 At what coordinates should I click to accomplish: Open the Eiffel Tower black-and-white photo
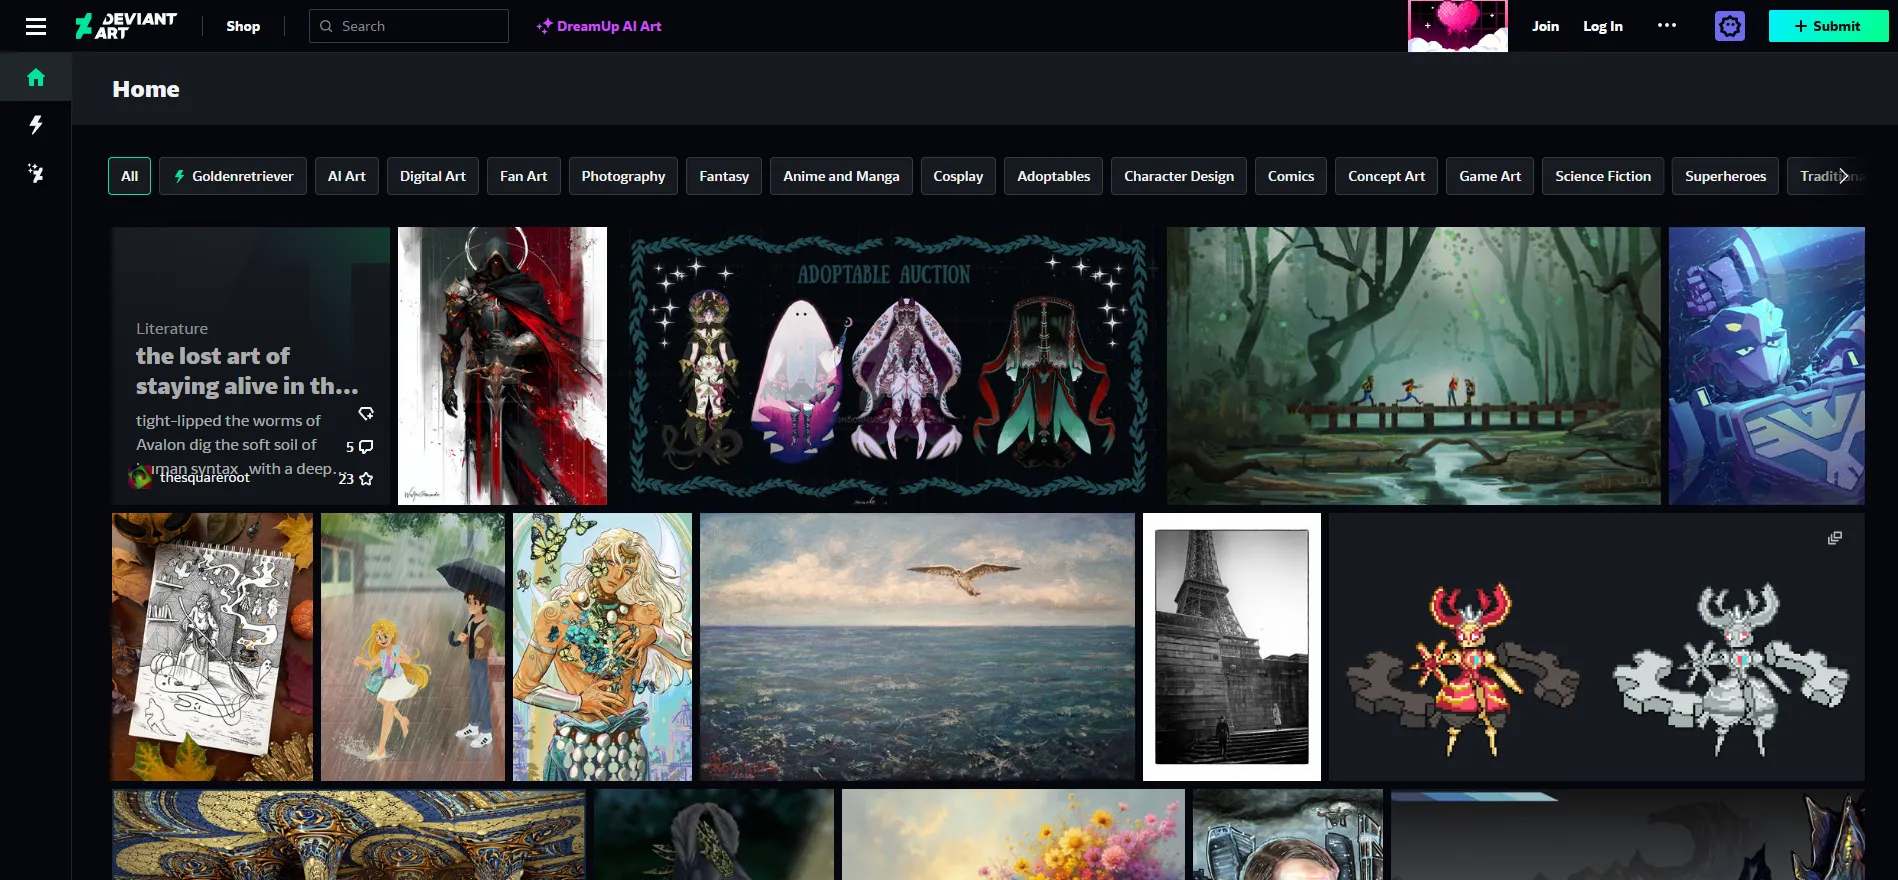click(x=1232, y=647)
